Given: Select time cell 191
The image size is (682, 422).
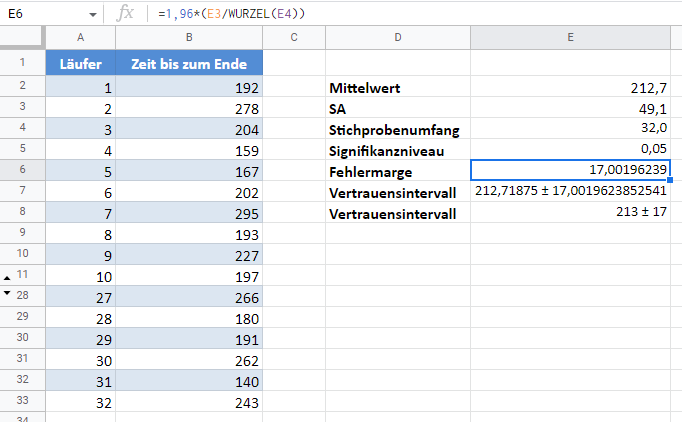Looking at the screenshot, I should tap(189, 338).
